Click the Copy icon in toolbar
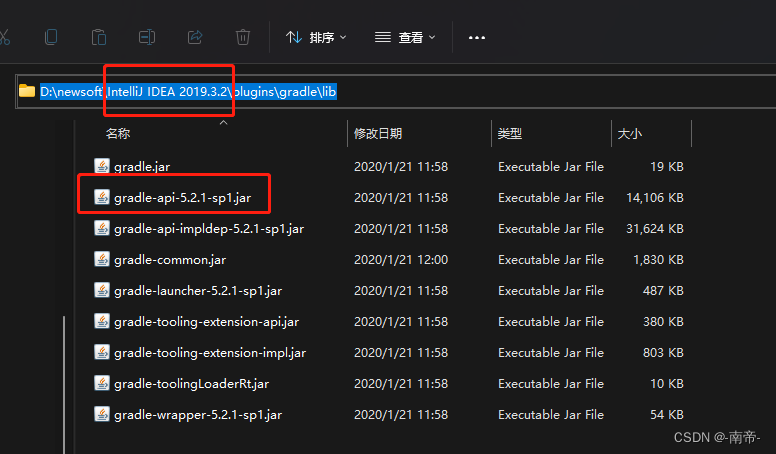776x454 pixels. (51, 37)
